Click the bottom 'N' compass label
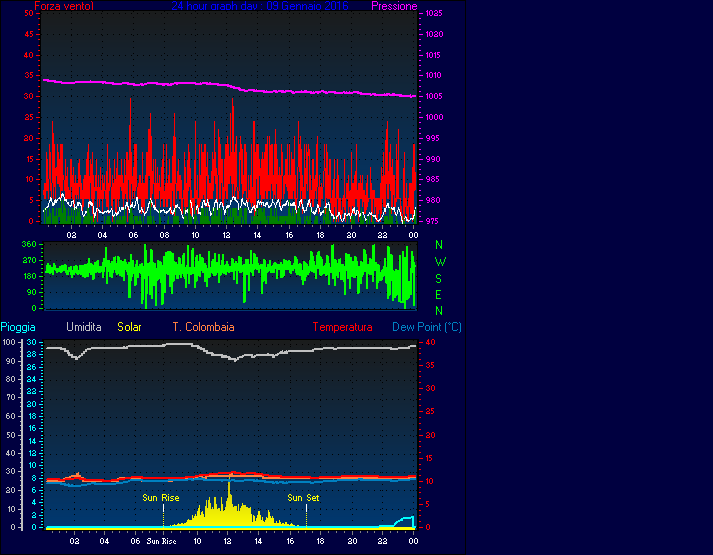 [439, 311]
